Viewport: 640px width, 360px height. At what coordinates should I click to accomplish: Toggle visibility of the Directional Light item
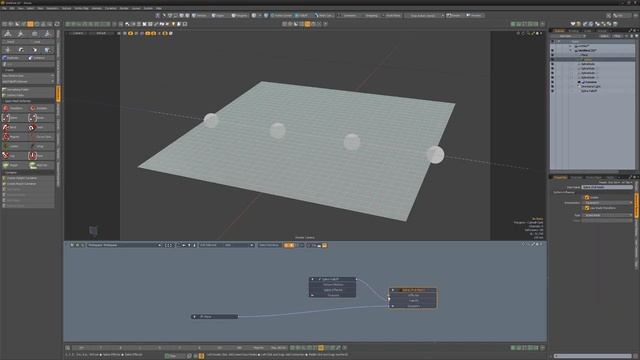553,87
